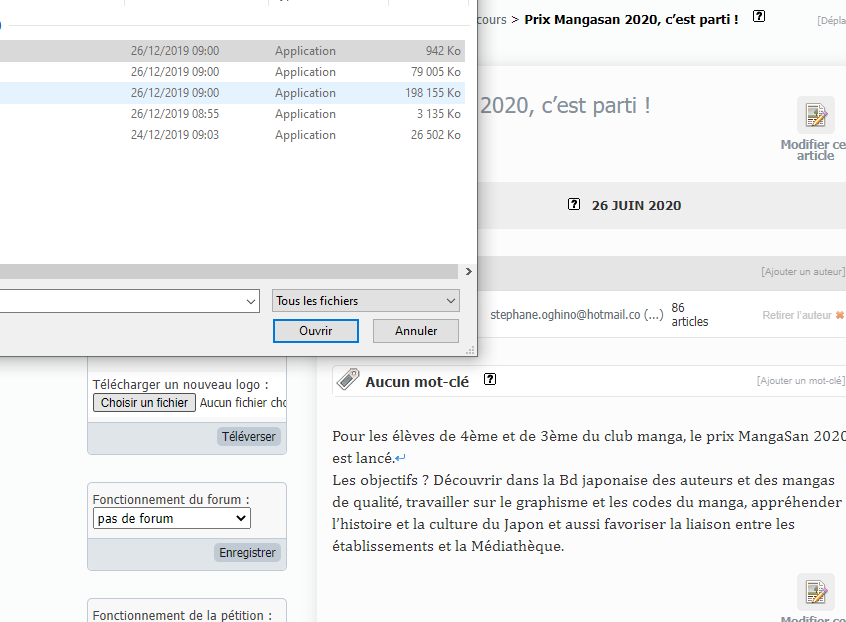The width and height of the screenshot is (846, 622).
Task: Click the dialog resize grip at bottom-right corner
Action: point(470,351)
